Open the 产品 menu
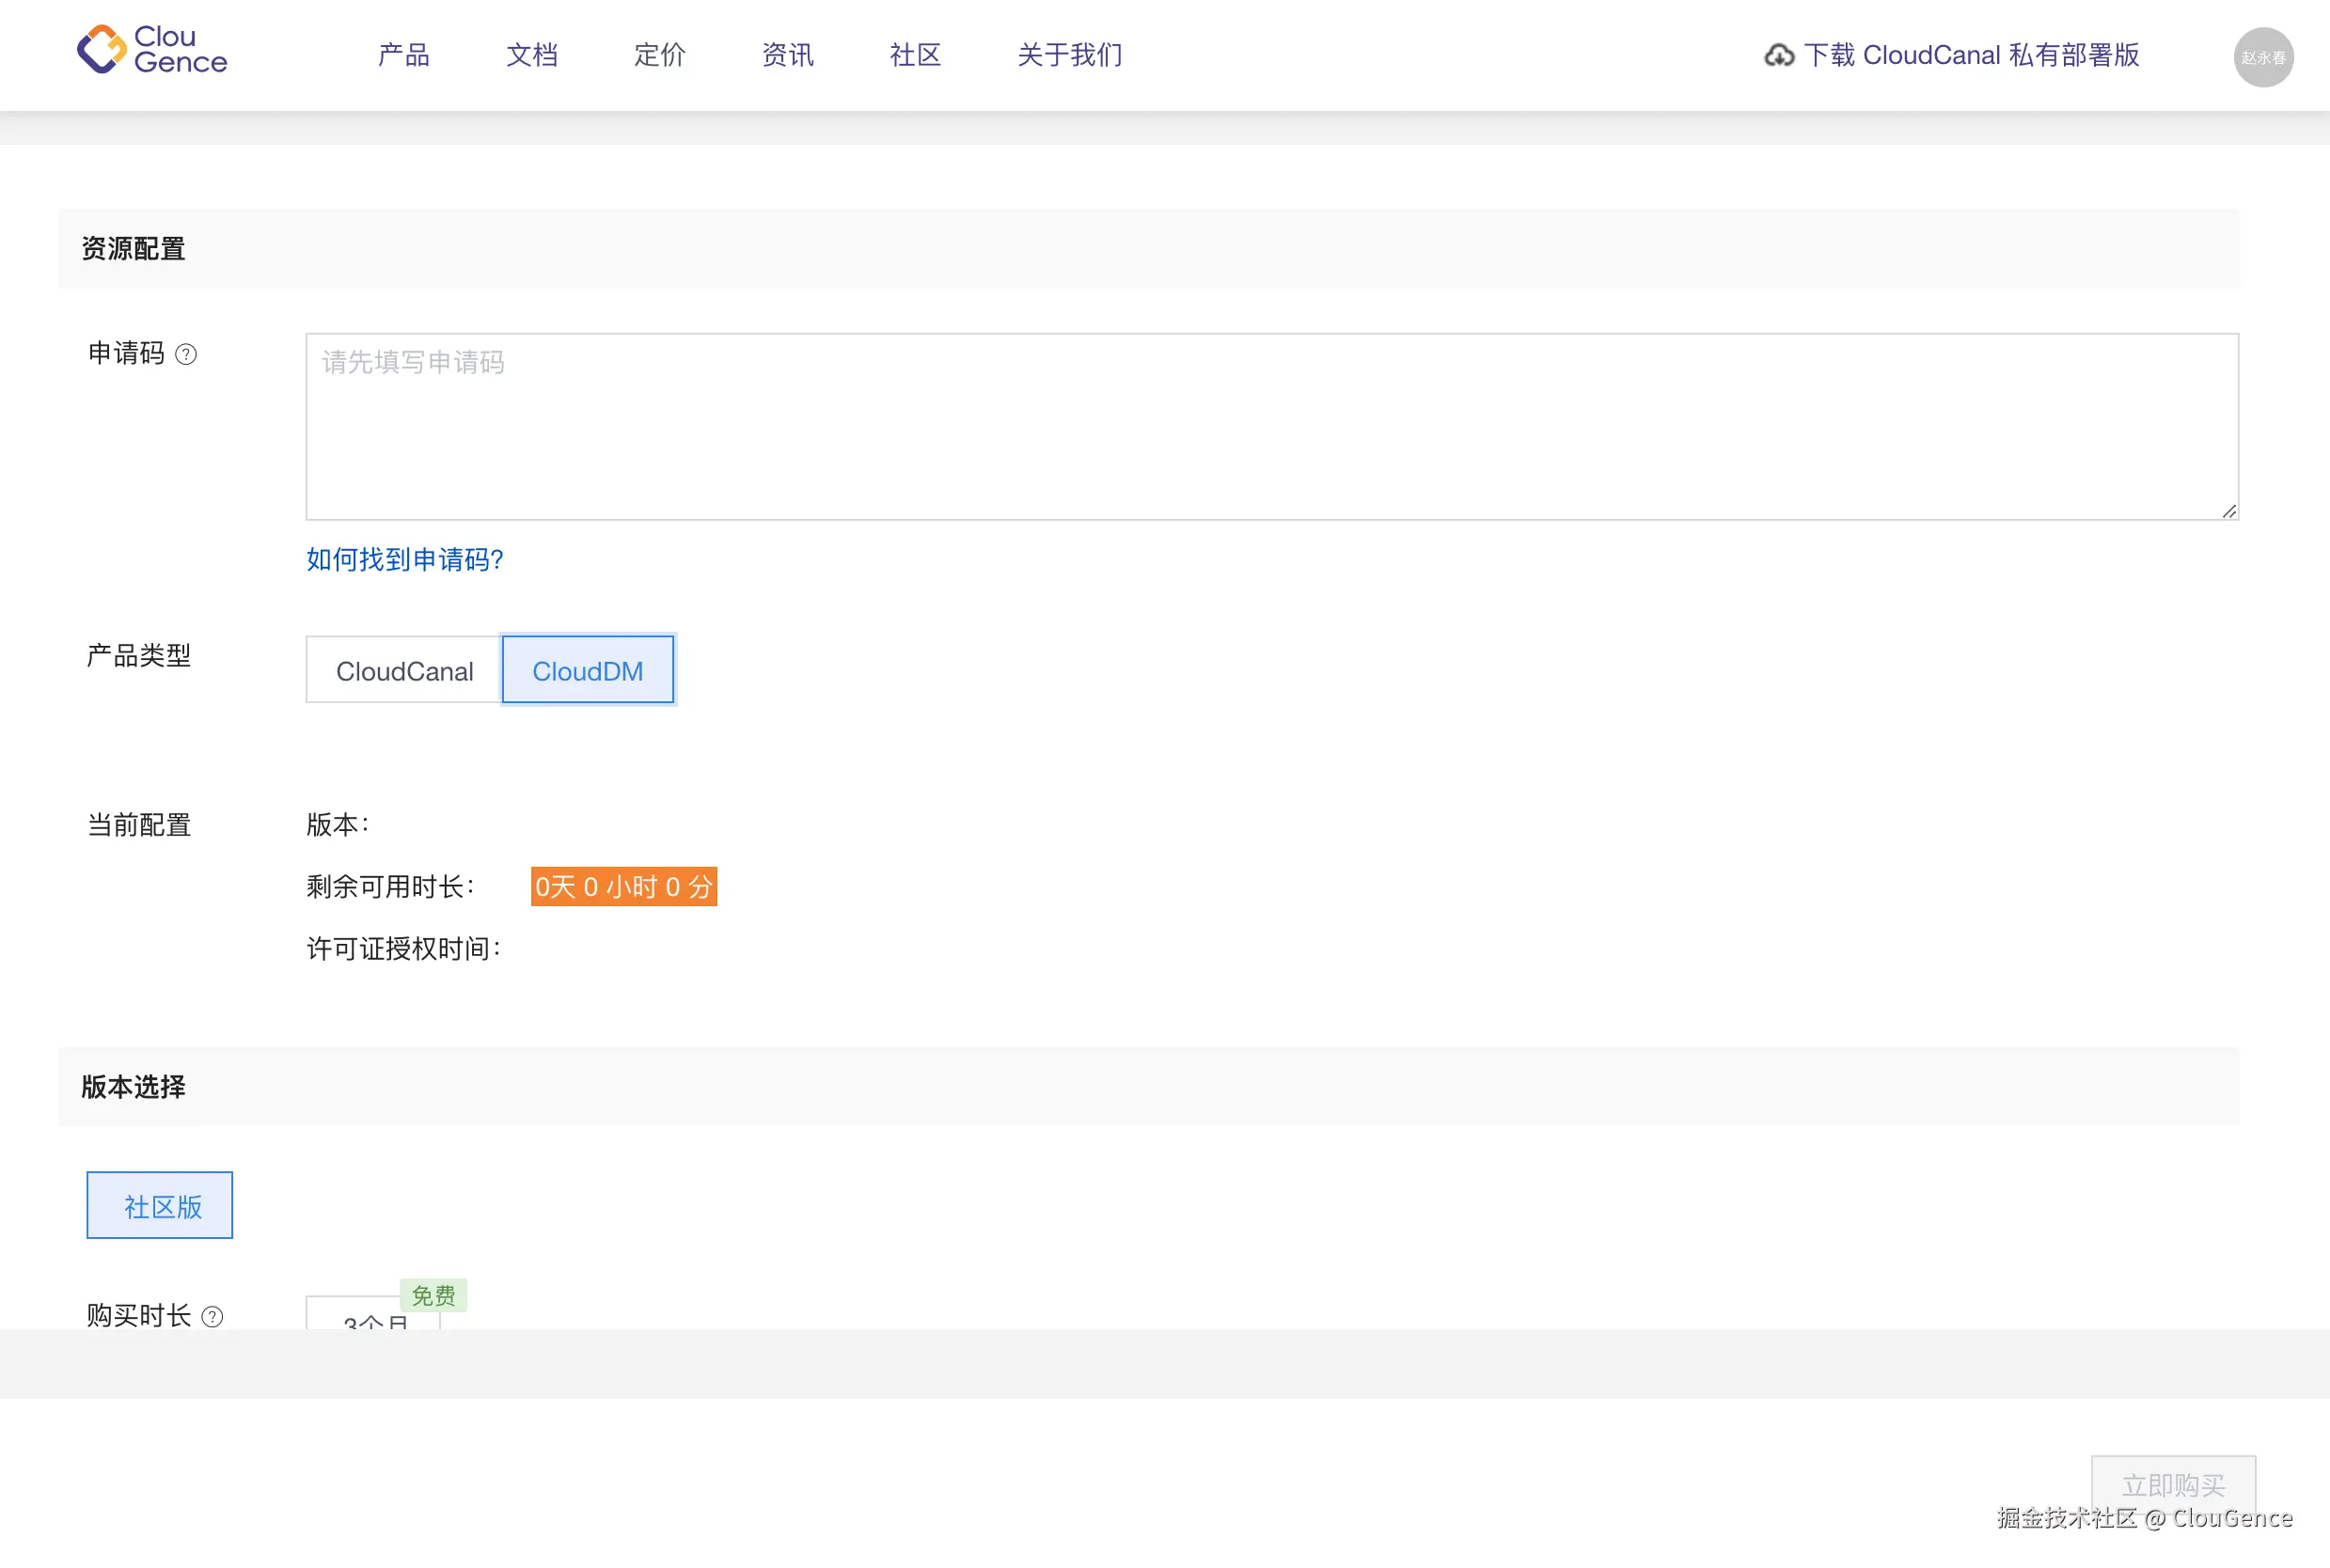The width and height of the screenshot is (2330, 1568). click(x=404, y=55)
